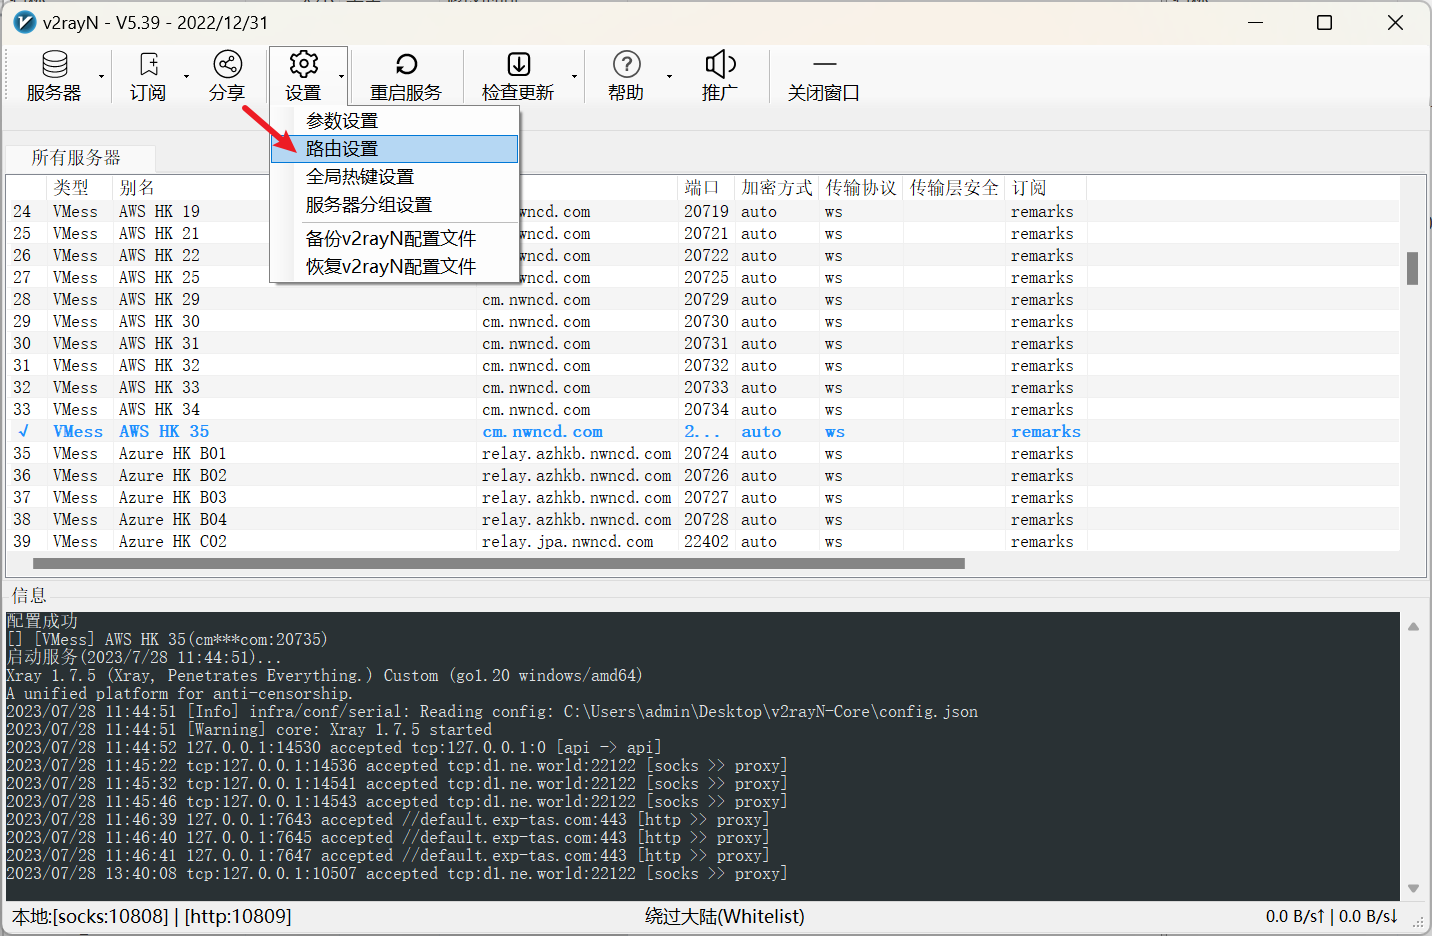1432x936 pixels.
Task: Expand the 订阅 dropdown arrow
Action: (186, 76)
